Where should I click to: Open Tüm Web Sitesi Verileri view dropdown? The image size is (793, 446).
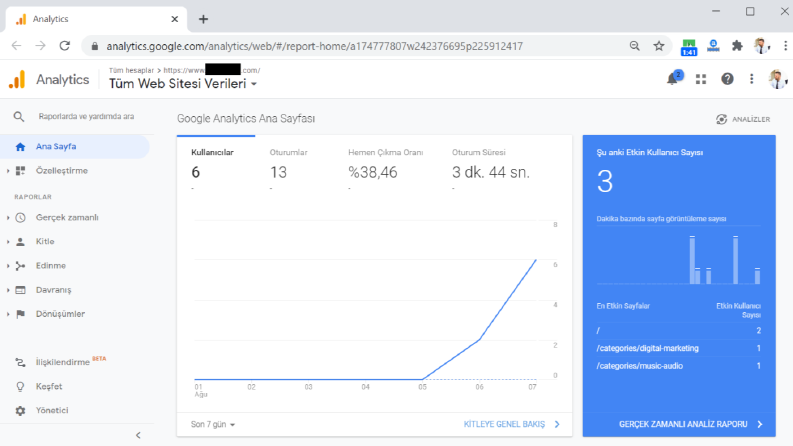tap(183, 84)
